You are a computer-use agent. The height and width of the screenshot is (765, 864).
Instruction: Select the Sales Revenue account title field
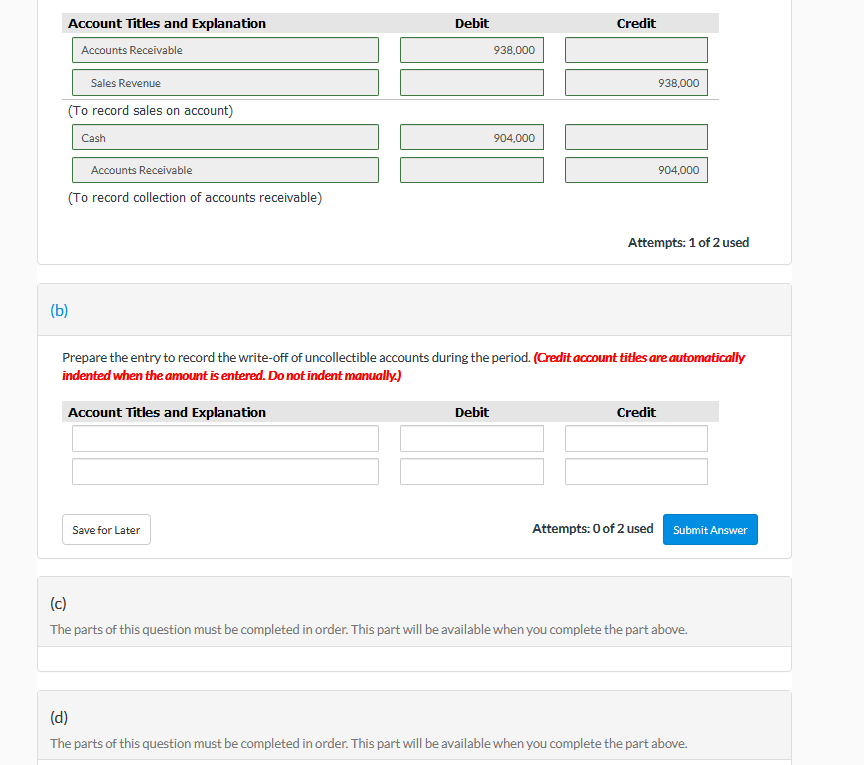pyautogui.click(x=225, y=83)
